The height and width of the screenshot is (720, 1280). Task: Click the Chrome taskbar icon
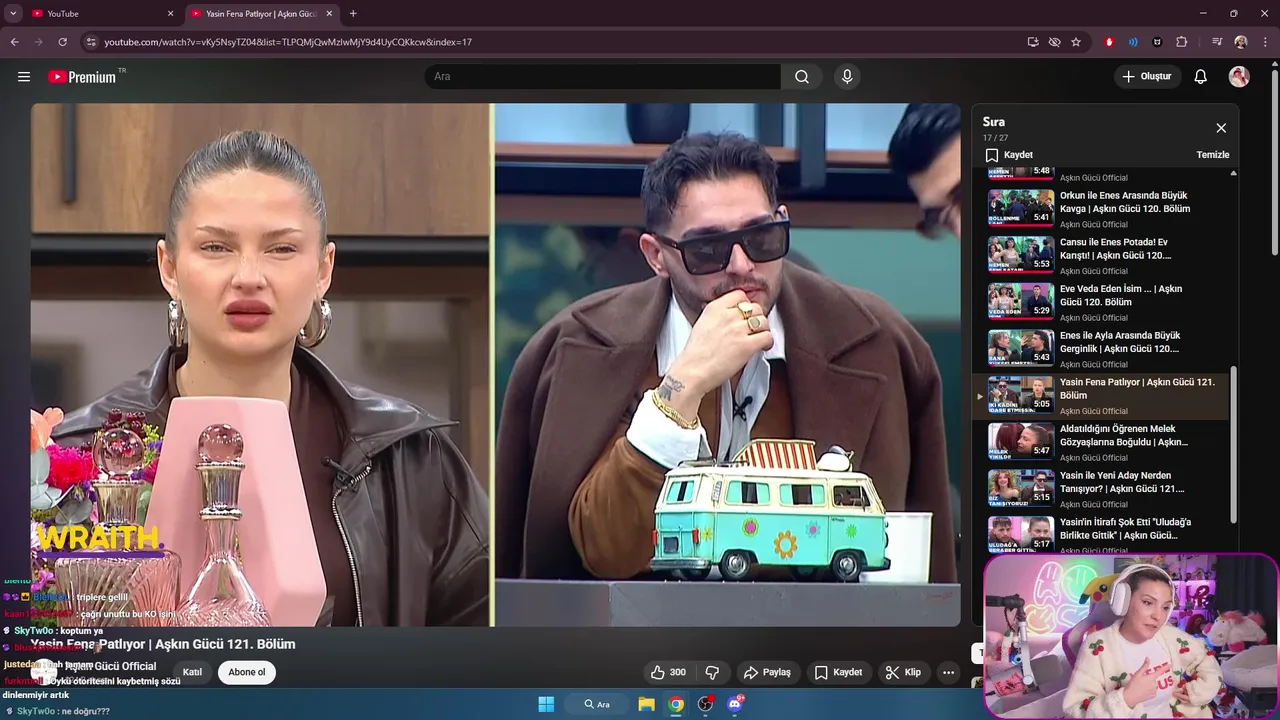[x=676, y=704]
